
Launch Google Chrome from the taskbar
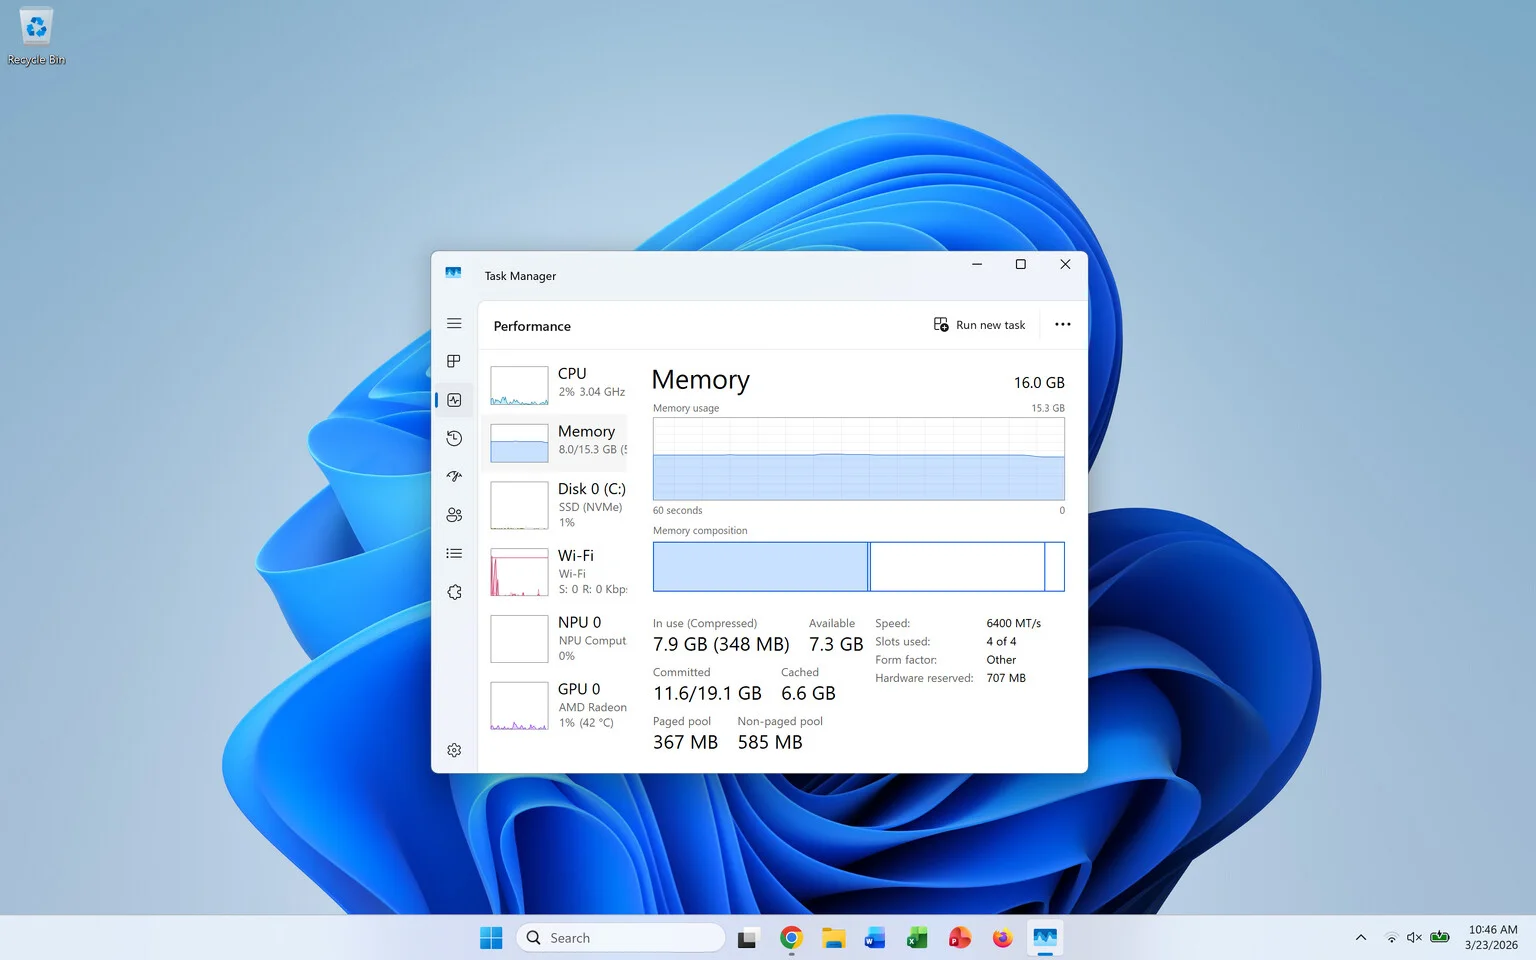pyautogui.click(x=790, y=937)
